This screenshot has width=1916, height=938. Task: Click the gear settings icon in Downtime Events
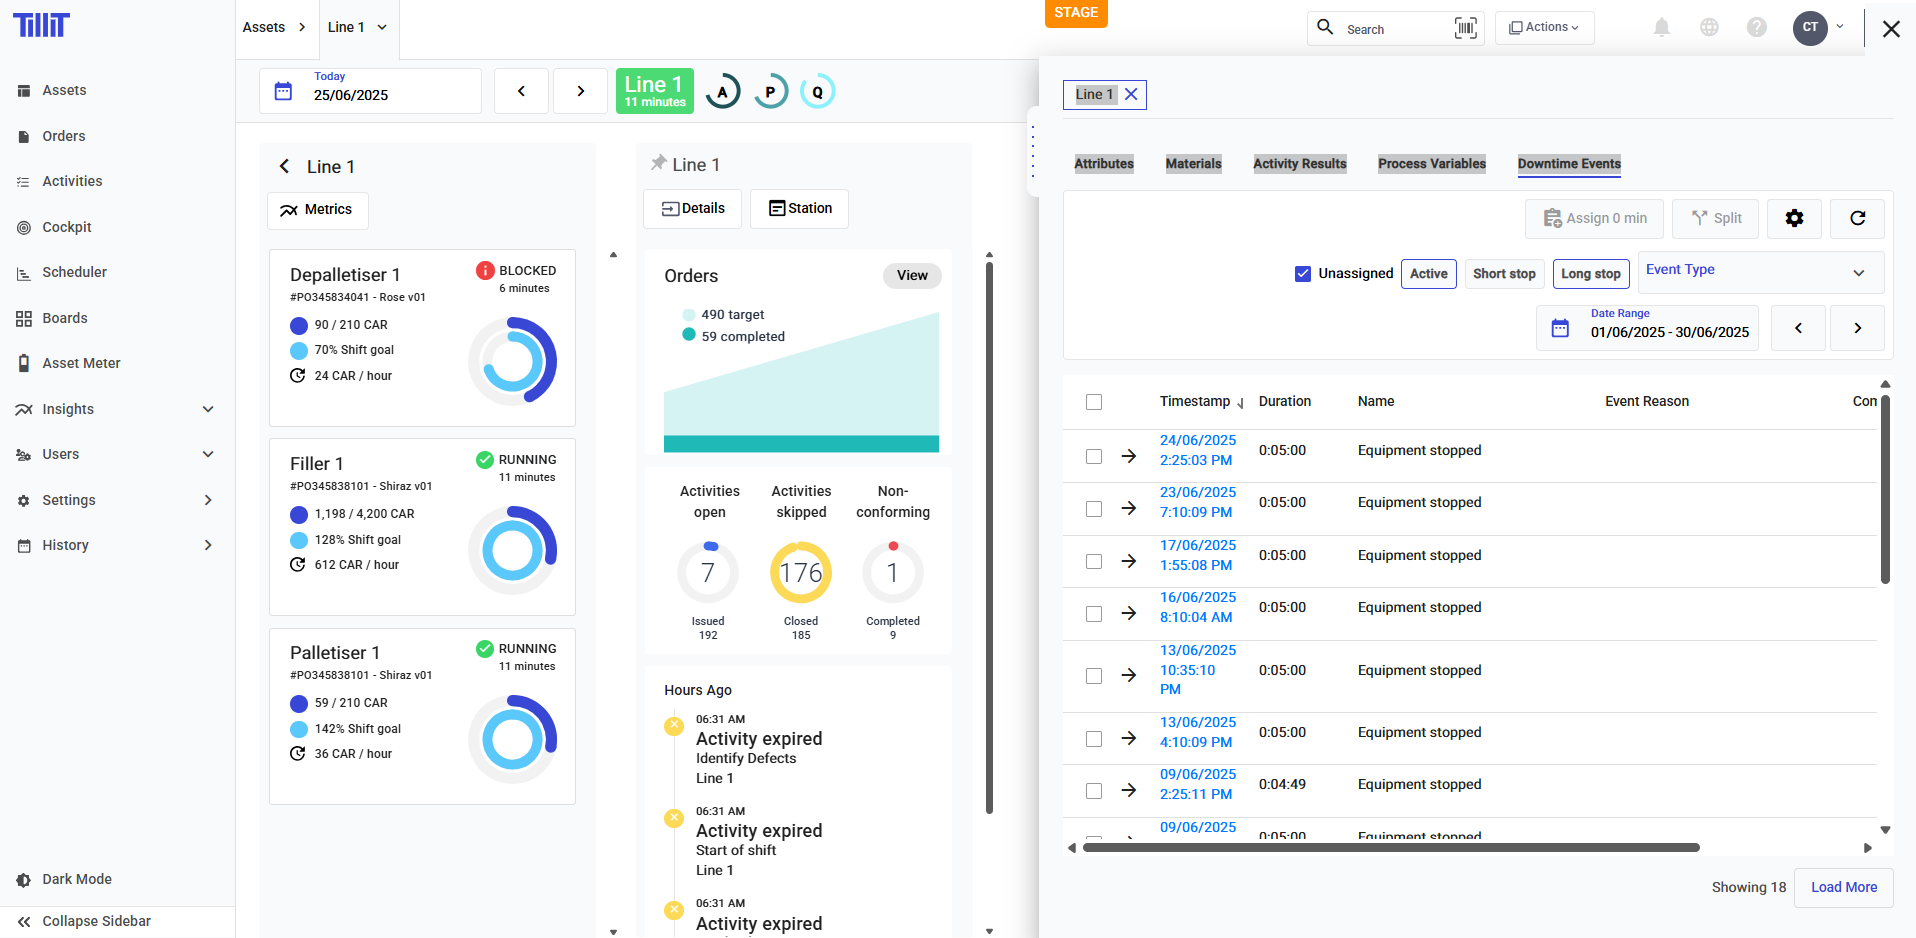point(1794,218)
